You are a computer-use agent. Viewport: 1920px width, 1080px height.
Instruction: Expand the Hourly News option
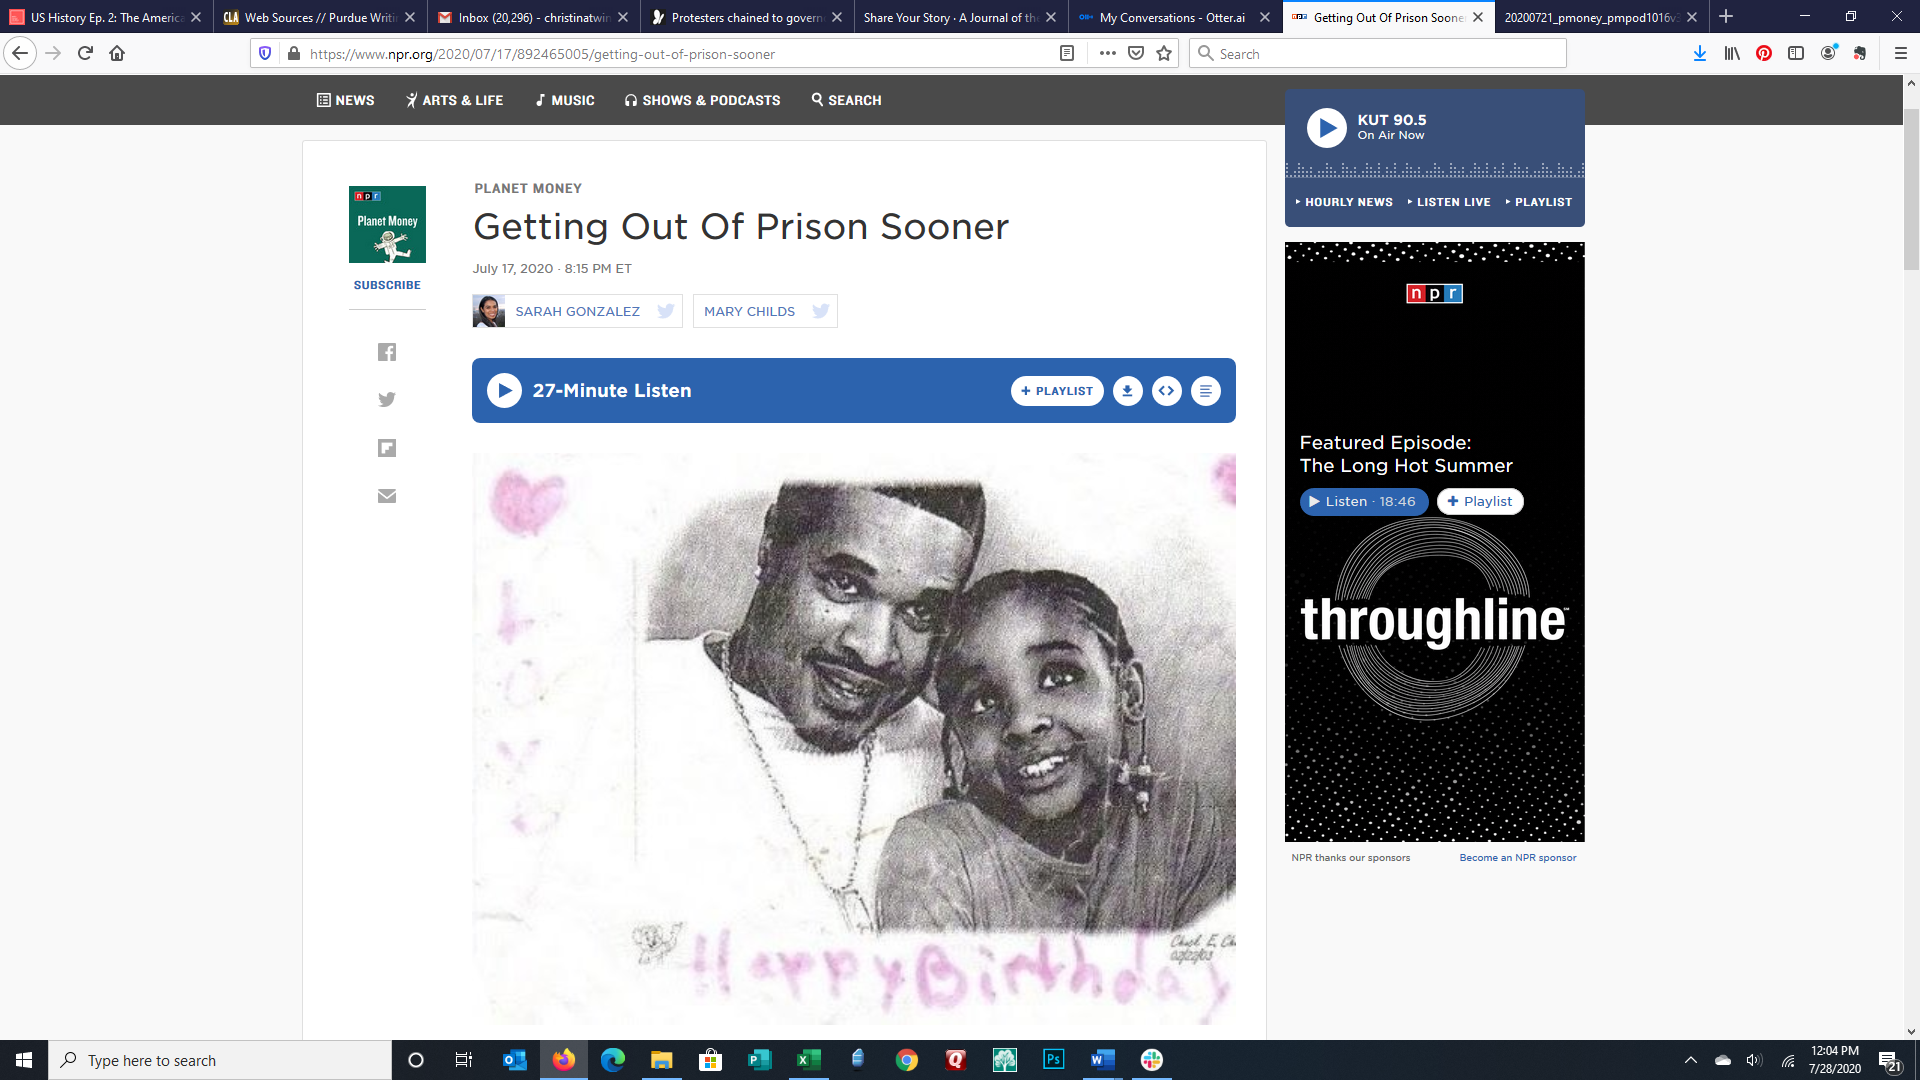point(1343,202)
